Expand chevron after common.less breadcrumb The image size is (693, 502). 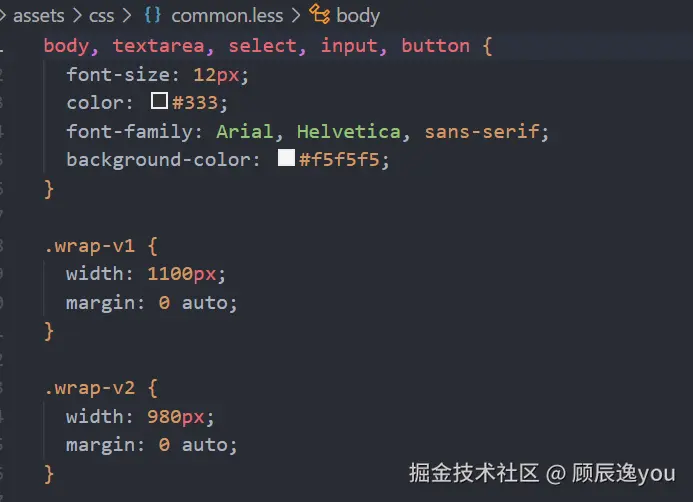[x=296, y=15]
